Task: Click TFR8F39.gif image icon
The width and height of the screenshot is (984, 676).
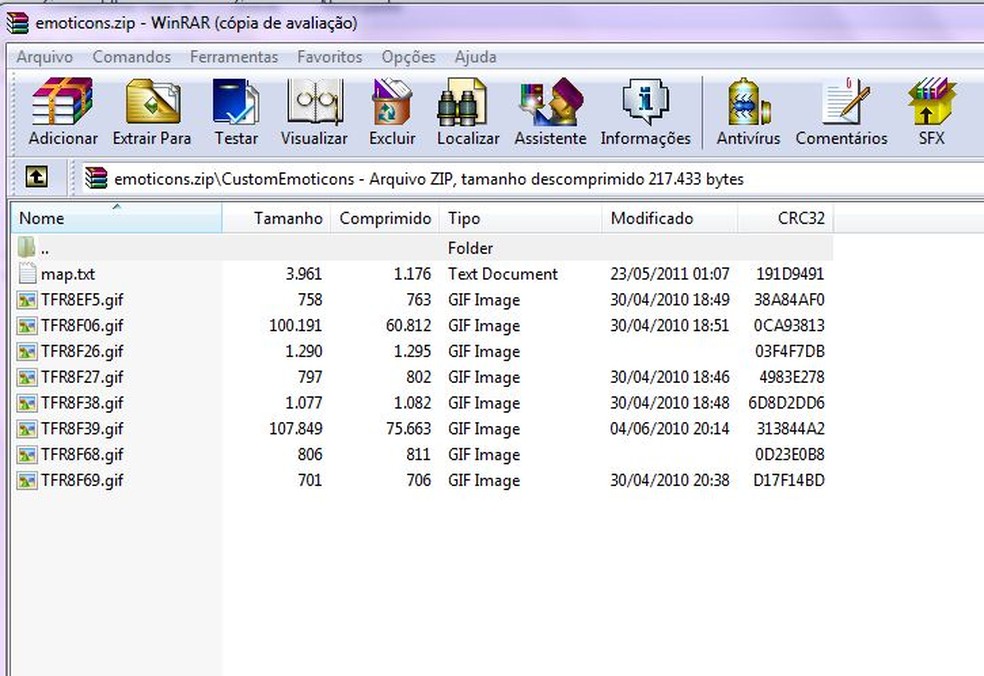Action: click(27, 428)
